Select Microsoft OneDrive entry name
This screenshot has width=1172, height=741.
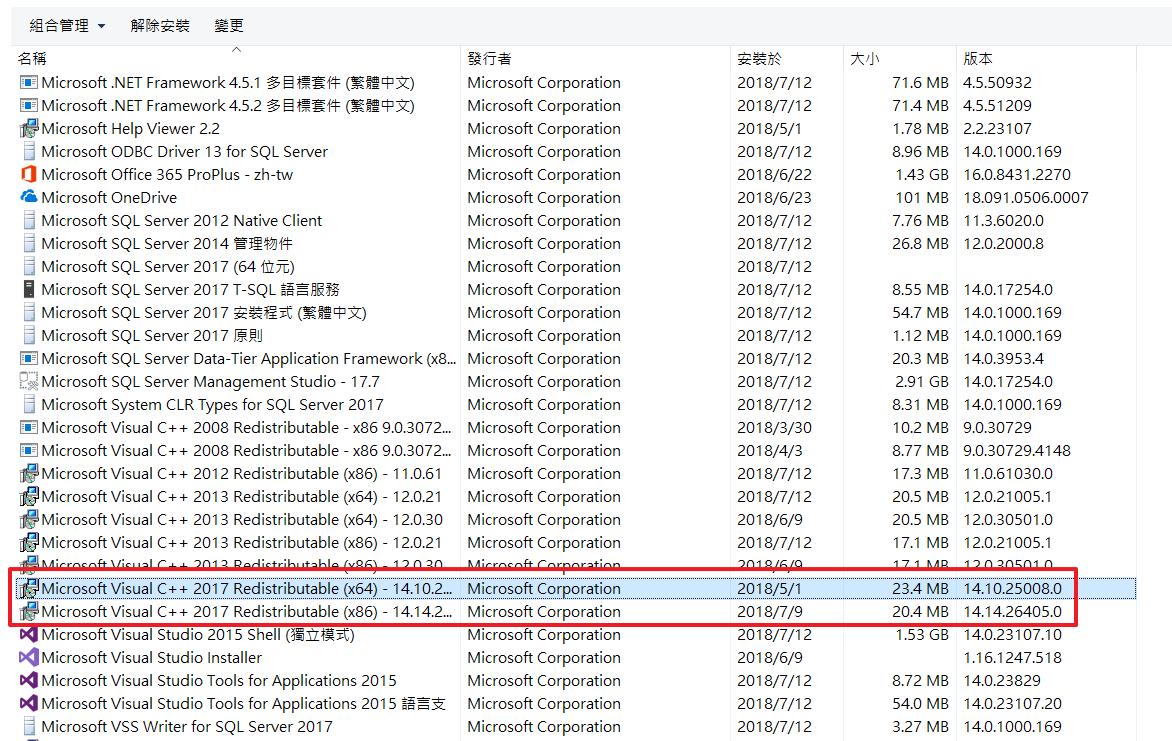click(109, 197)
